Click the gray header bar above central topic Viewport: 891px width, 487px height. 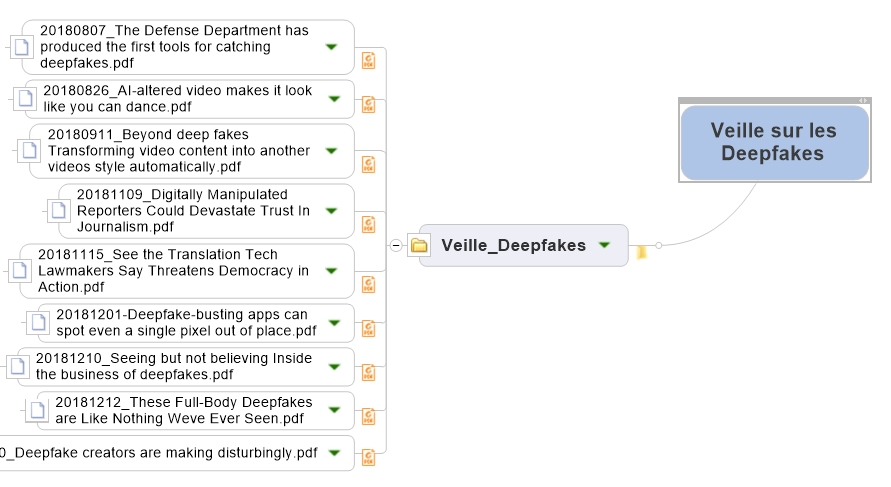pos(775,101)
